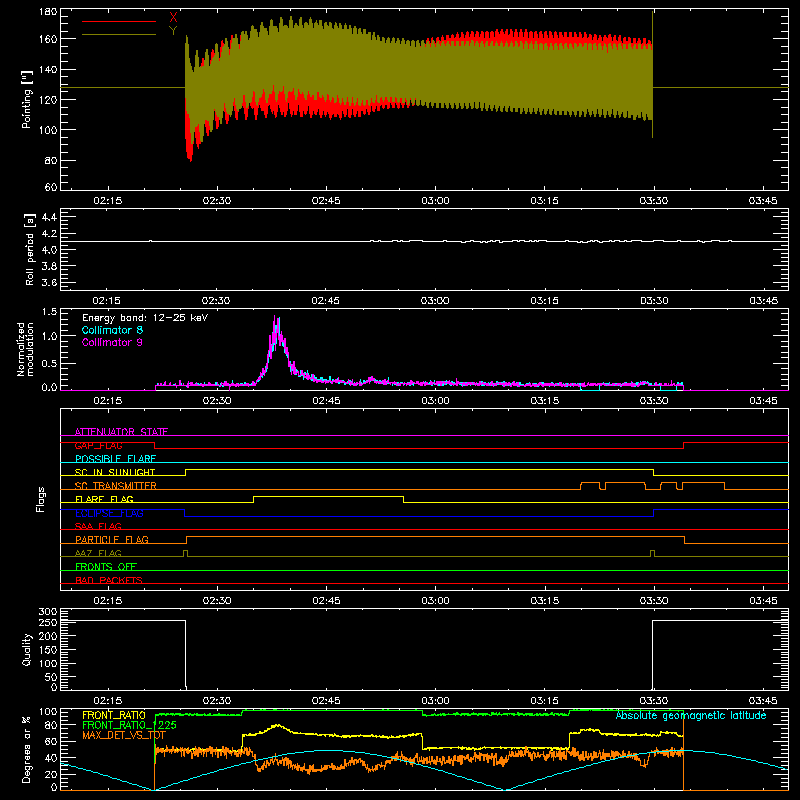Click the SAA_FLAG label
Image resolution: width=800 pixels, height=800 pixels.
(98, 526)
